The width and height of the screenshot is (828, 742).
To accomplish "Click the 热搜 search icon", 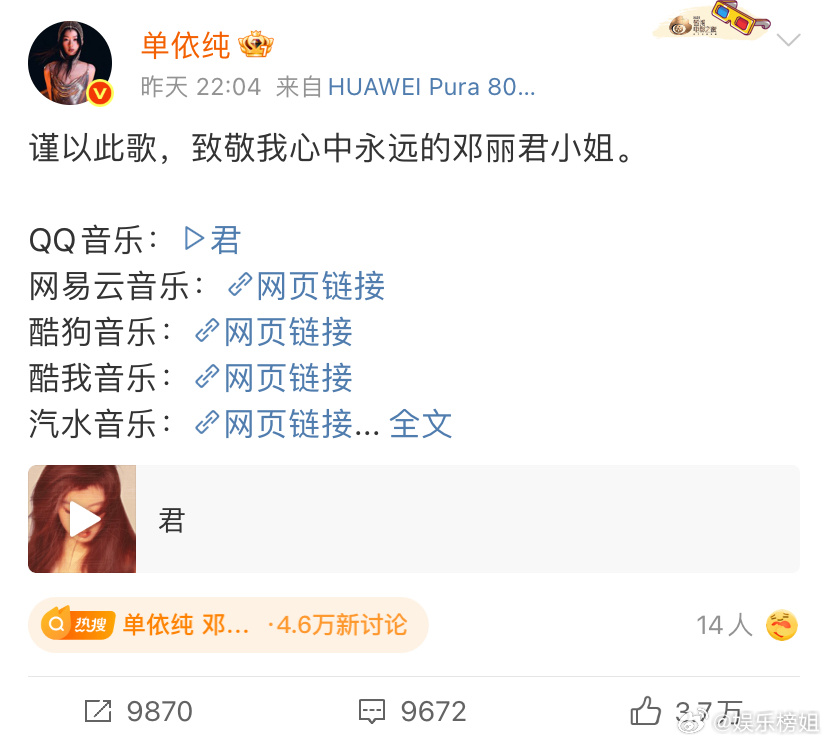I will [x=56, y=624].
